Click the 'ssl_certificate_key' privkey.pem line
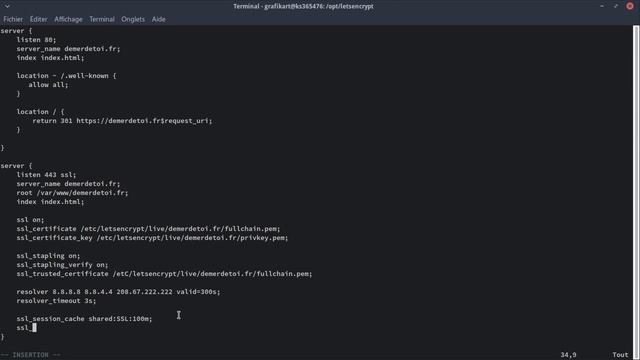 pyautogui.click(x=152, y=238)
